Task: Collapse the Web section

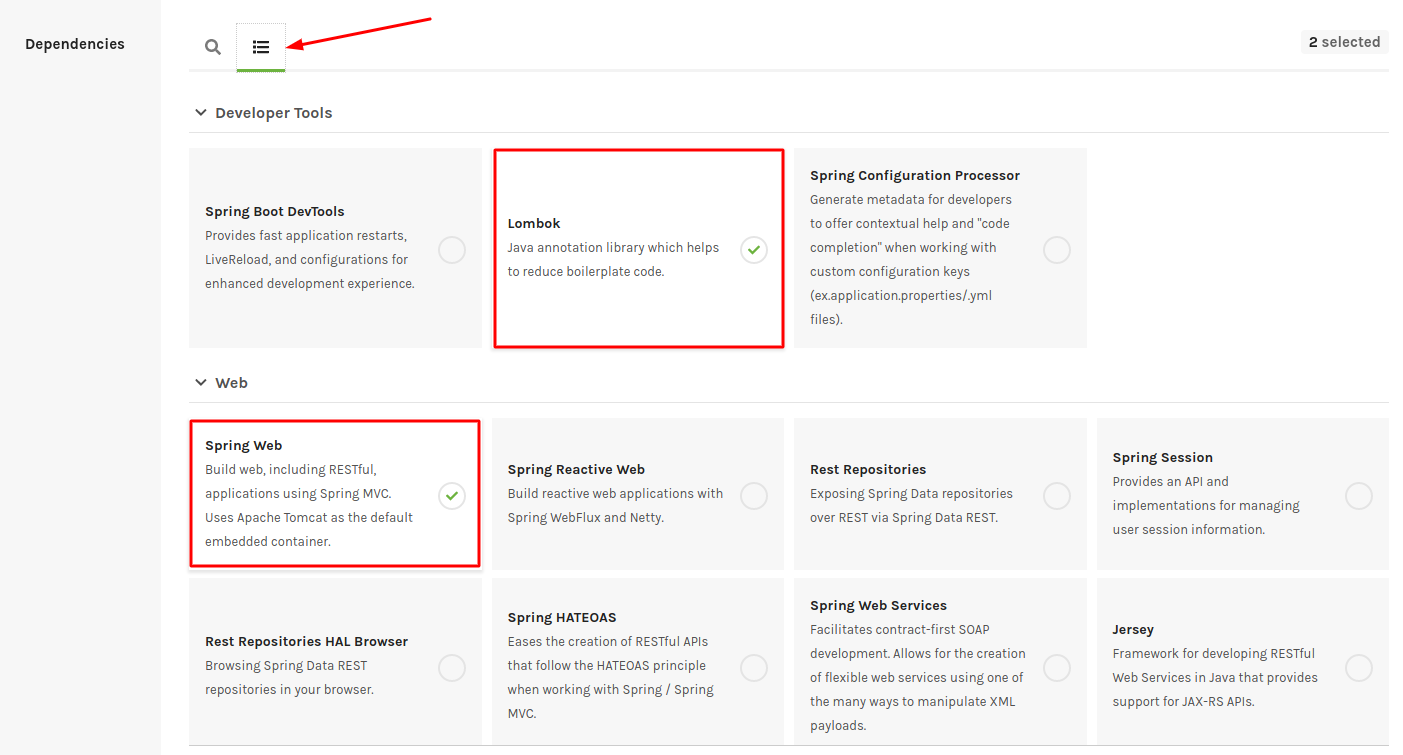Action: coord(201,383)
